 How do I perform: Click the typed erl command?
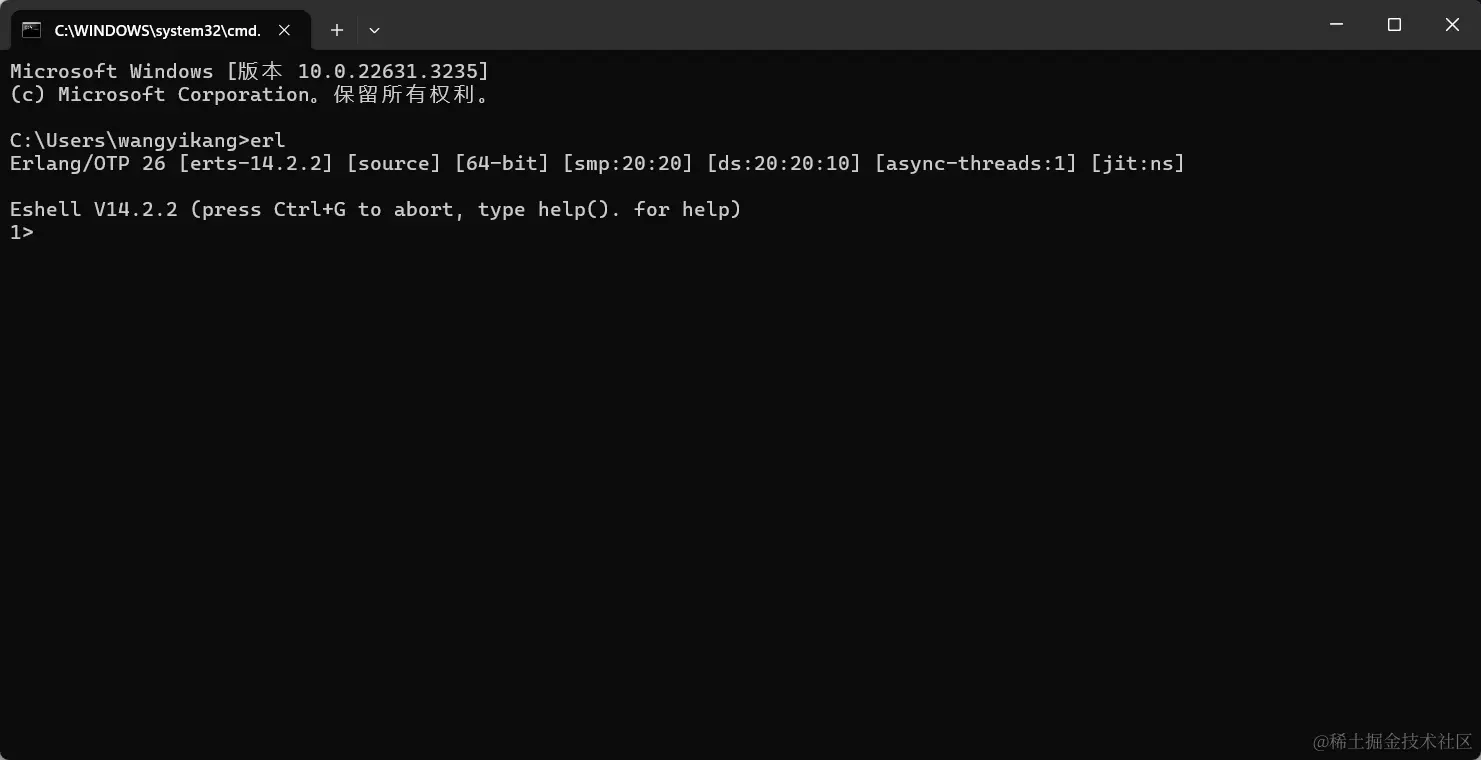pyautogui.click(x=268, y=140)
